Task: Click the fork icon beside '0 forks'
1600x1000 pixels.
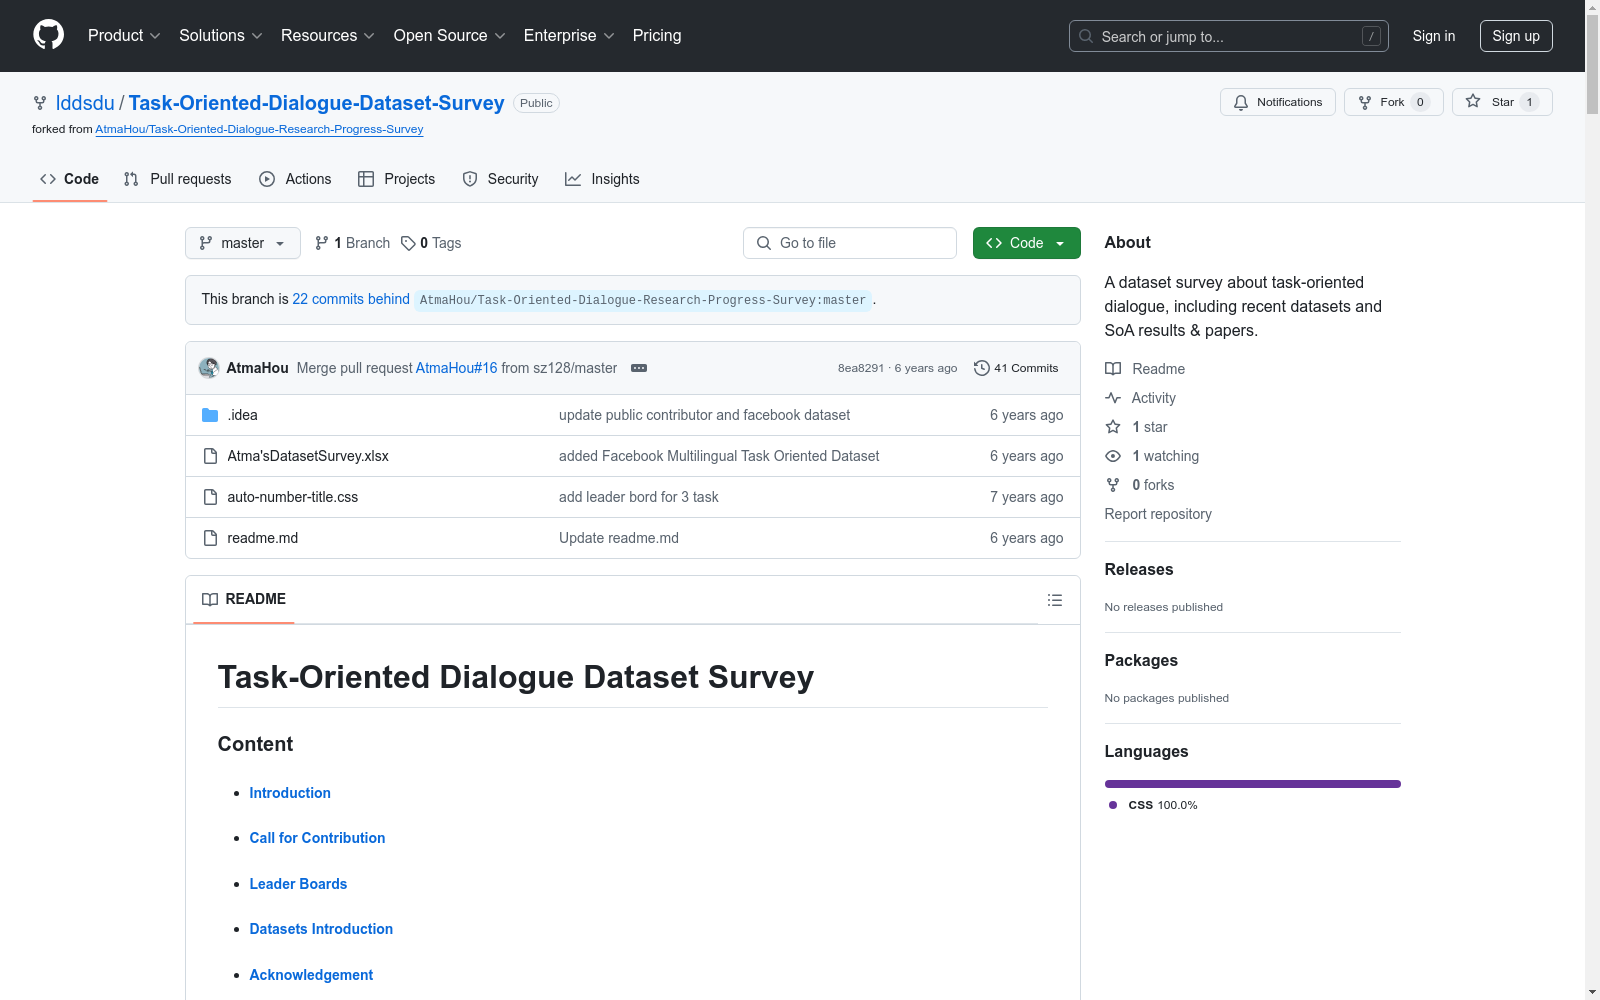Action: pos(1113,485)
